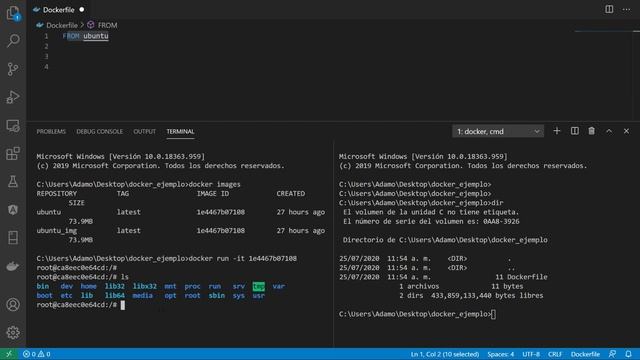Image resolution: width=640 pixels, height=360 pixels.
Task: Open notifications bell in the status bar
Action: [x=629, y=354]
